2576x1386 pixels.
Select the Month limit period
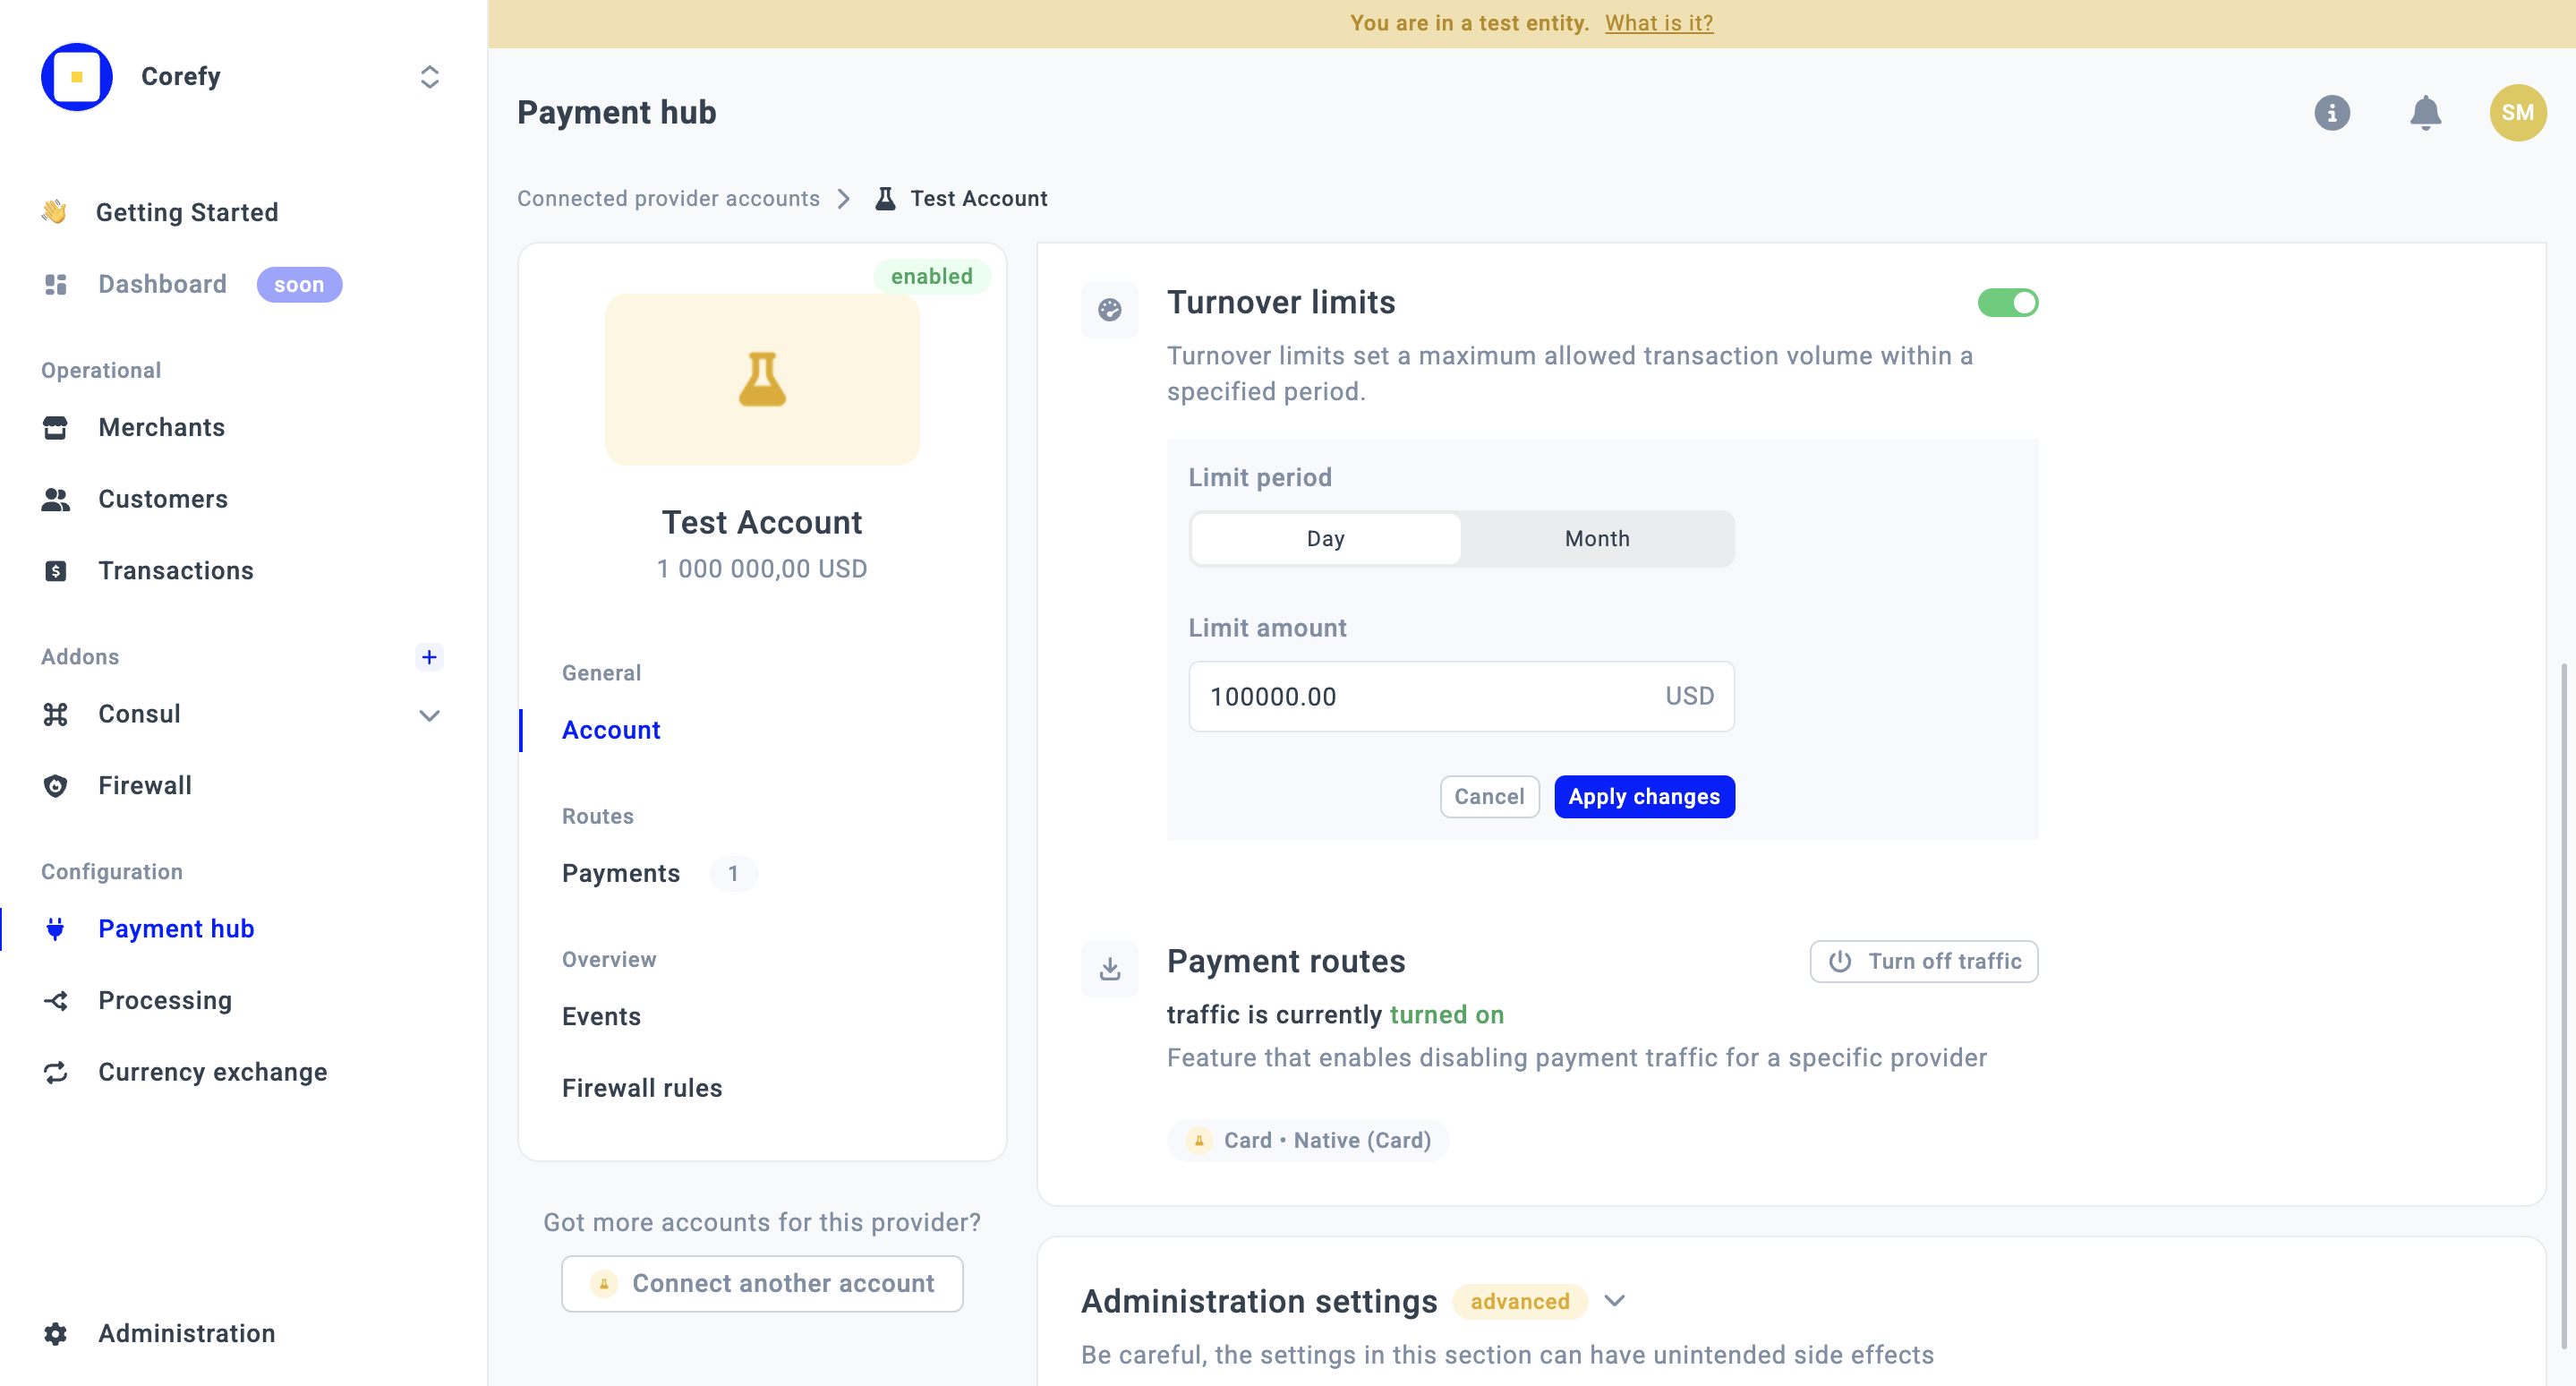point(1596,539)
